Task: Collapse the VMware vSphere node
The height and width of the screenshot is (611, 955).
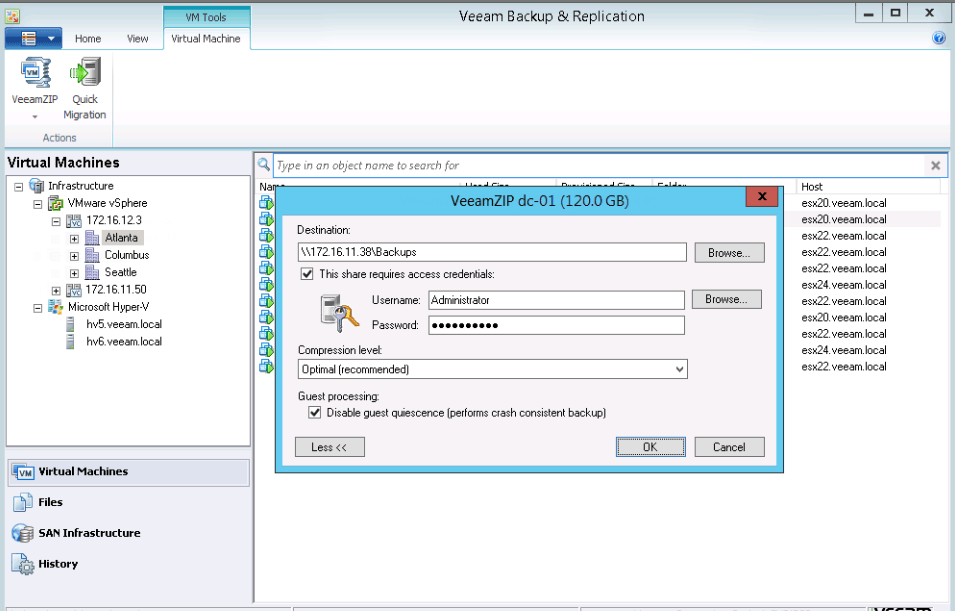Action: (38, 204)
